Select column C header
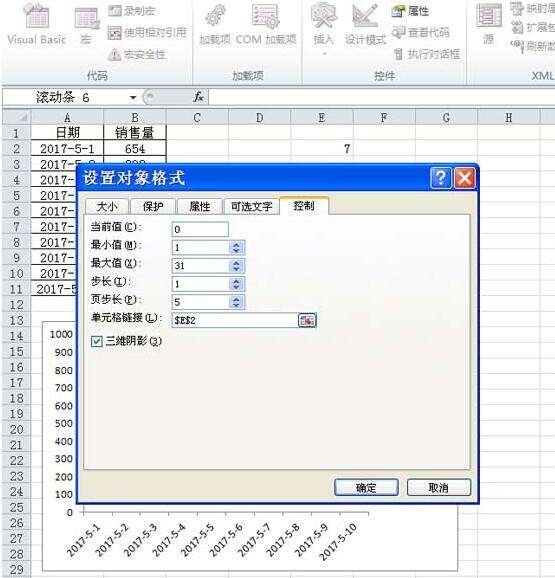The image size is (555, 578). [197, 118]
